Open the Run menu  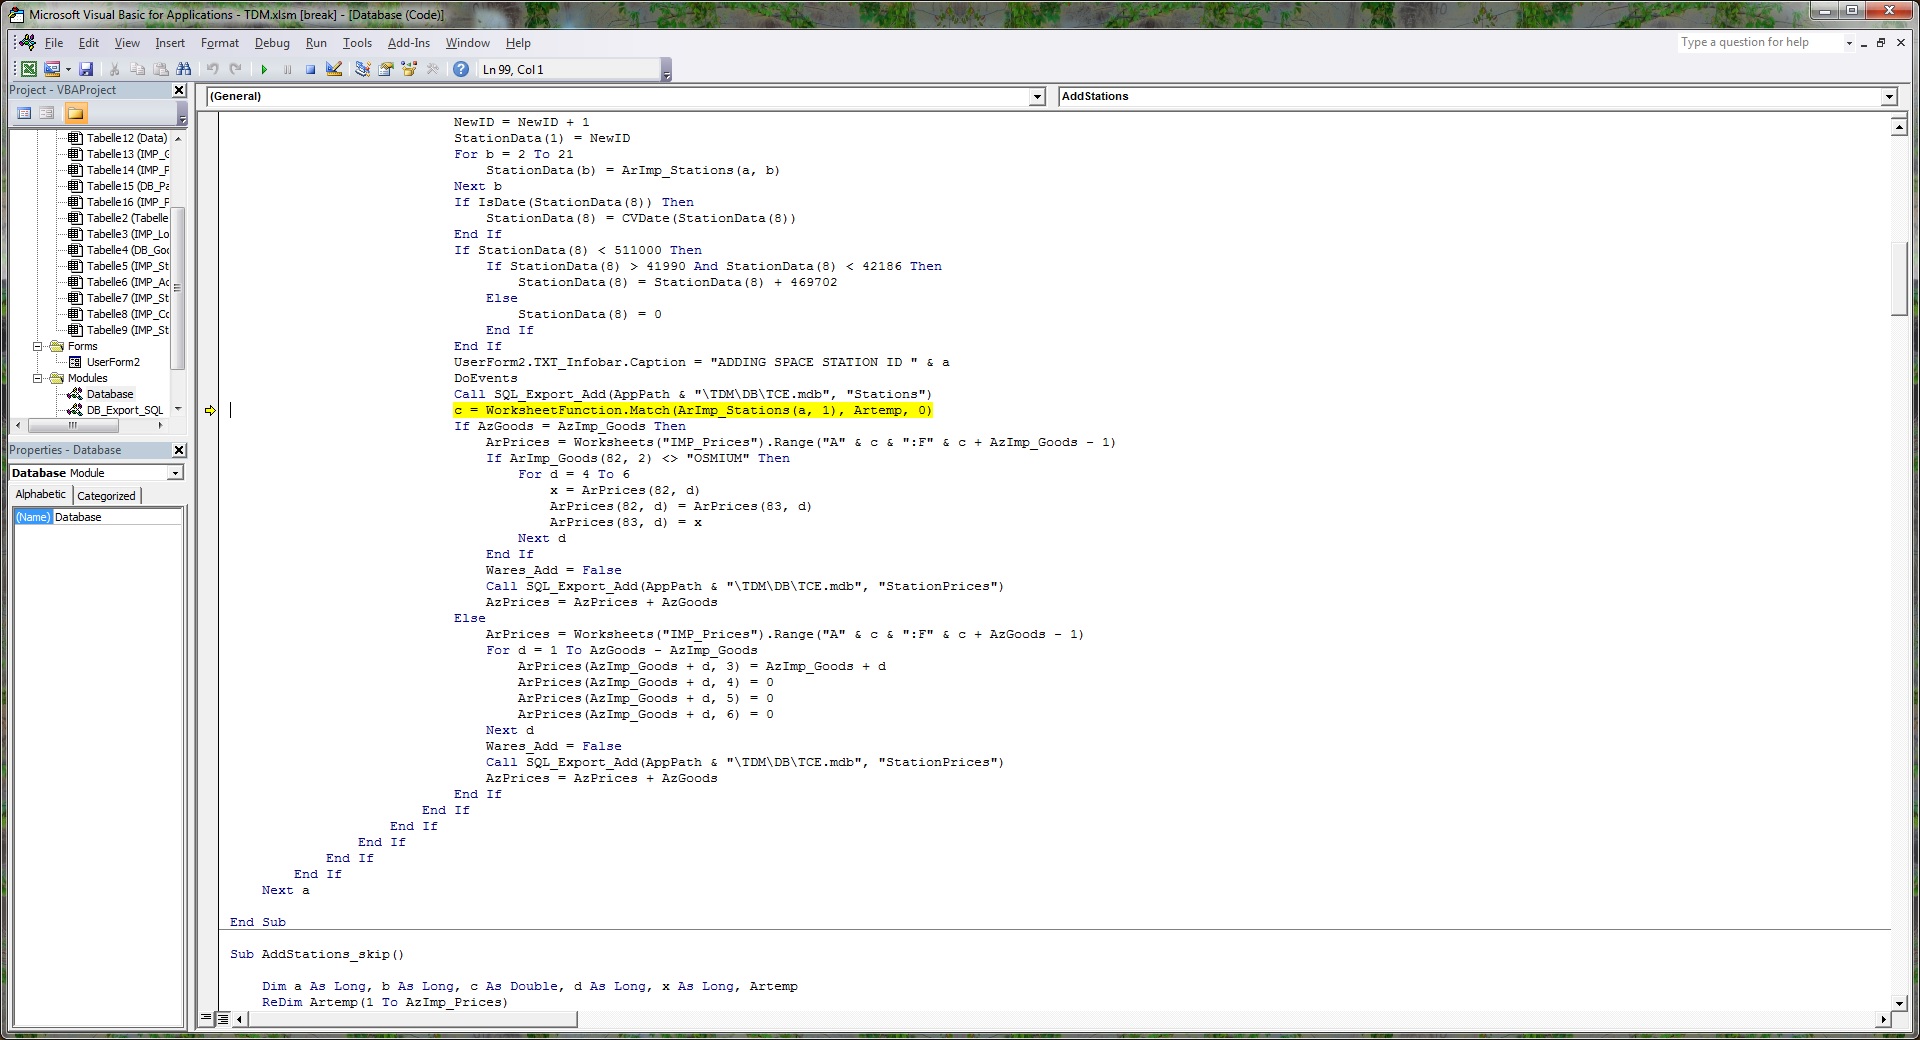pos(316,43)
